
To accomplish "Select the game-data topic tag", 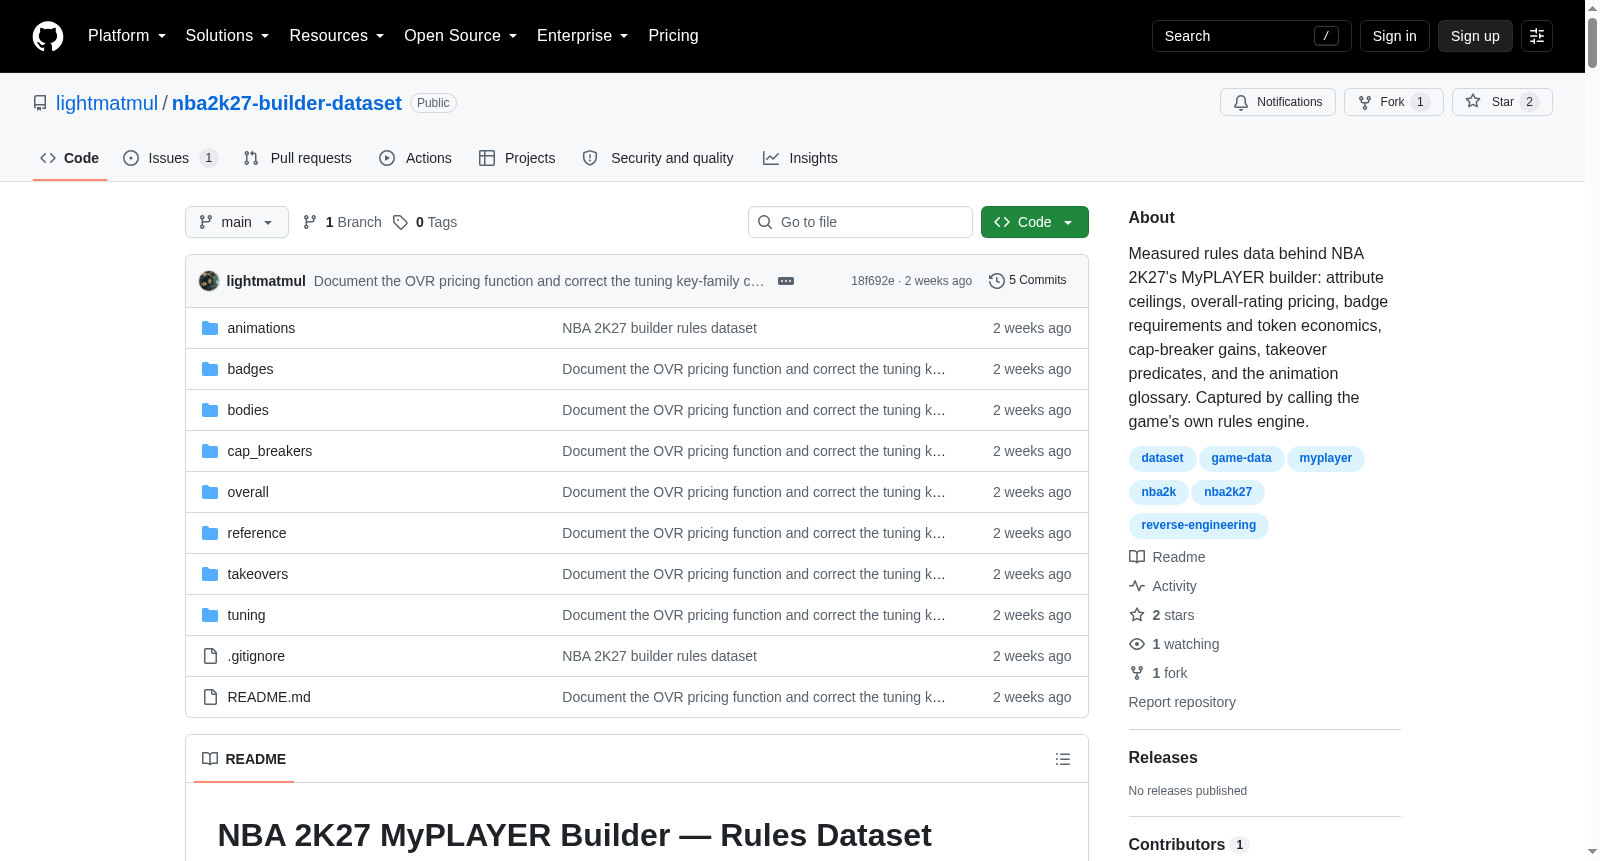I will (1241, 458).
